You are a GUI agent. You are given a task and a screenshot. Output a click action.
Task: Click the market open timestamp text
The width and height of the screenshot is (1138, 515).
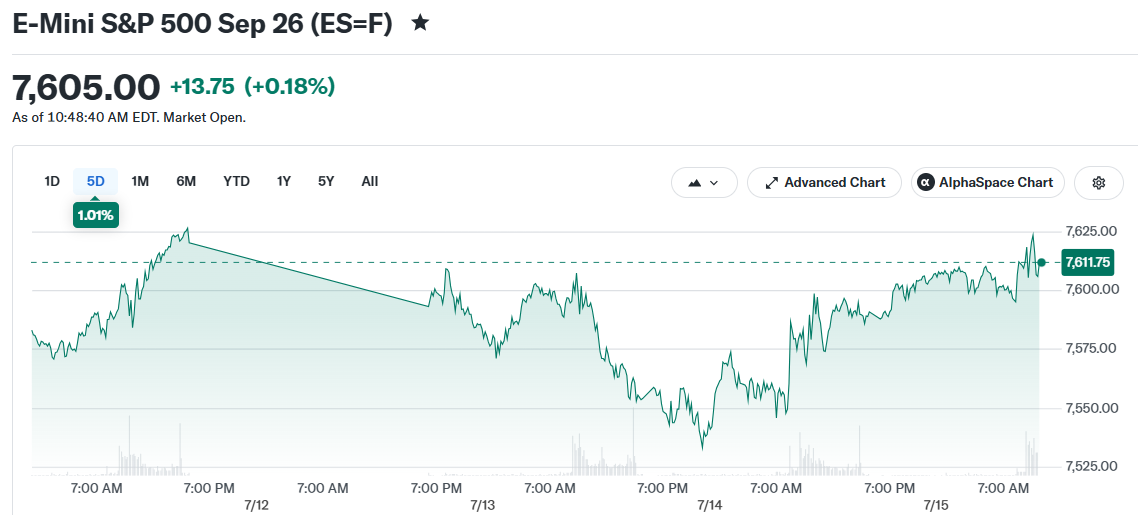point(129,118)
